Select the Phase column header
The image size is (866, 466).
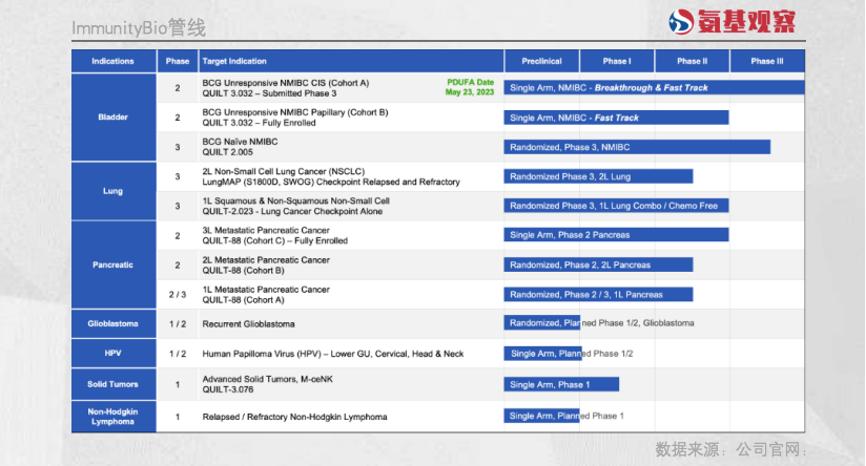(177, 61)
